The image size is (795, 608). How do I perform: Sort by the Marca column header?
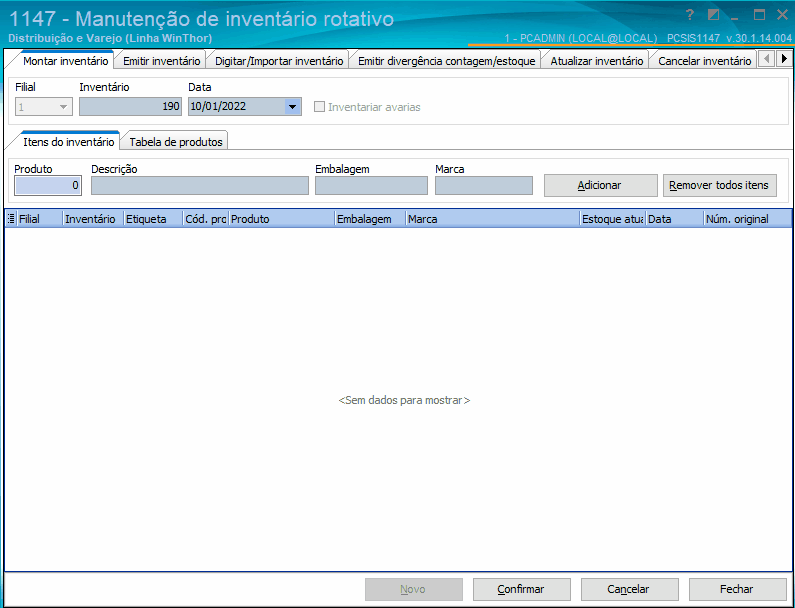493,219
